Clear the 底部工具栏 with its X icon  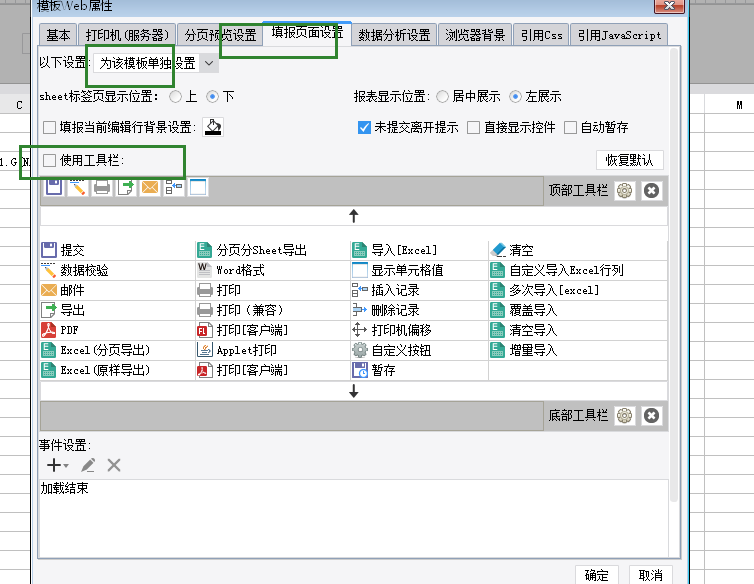tap(651, 416)
